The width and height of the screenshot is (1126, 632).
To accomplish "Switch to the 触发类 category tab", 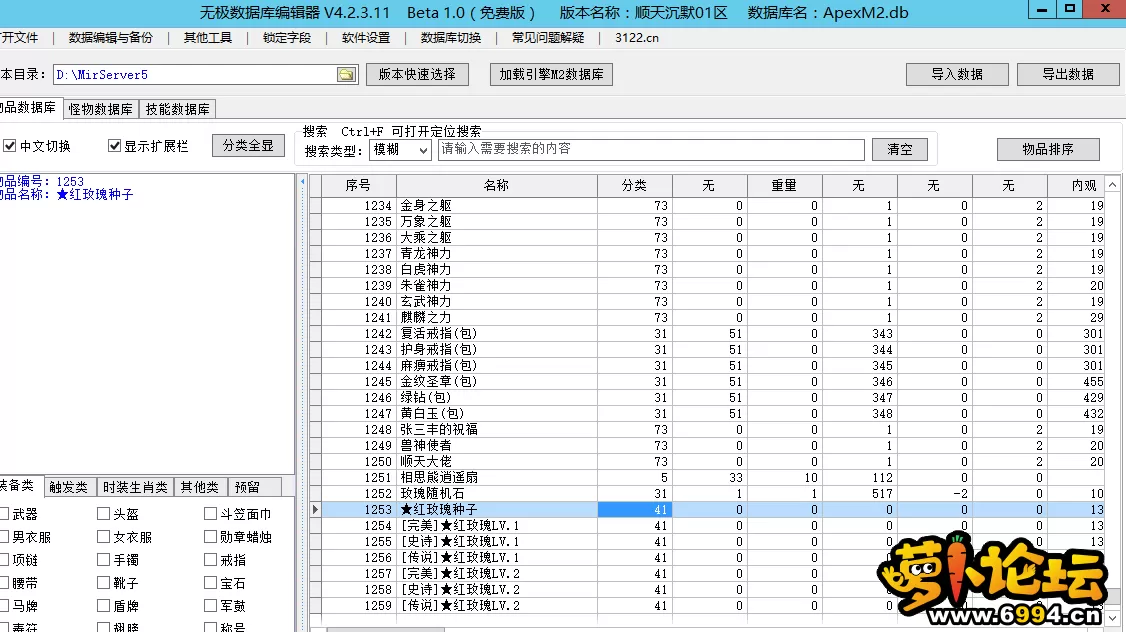I will [69, 487].
